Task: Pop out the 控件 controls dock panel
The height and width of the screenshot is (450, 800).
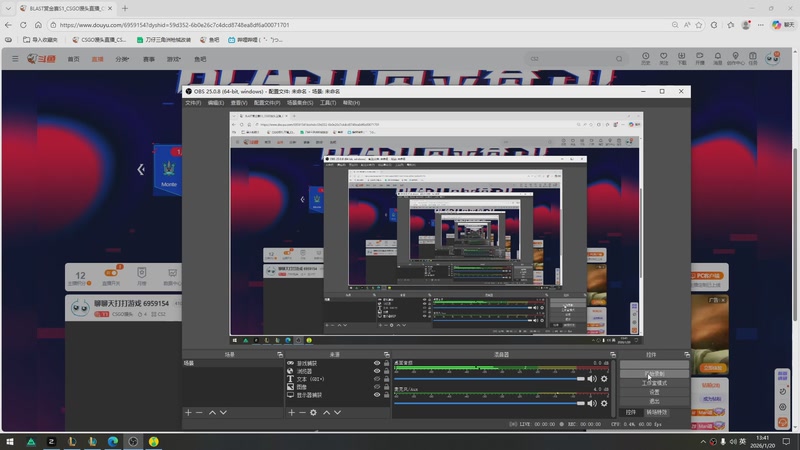Action: (x=687, y=355)
